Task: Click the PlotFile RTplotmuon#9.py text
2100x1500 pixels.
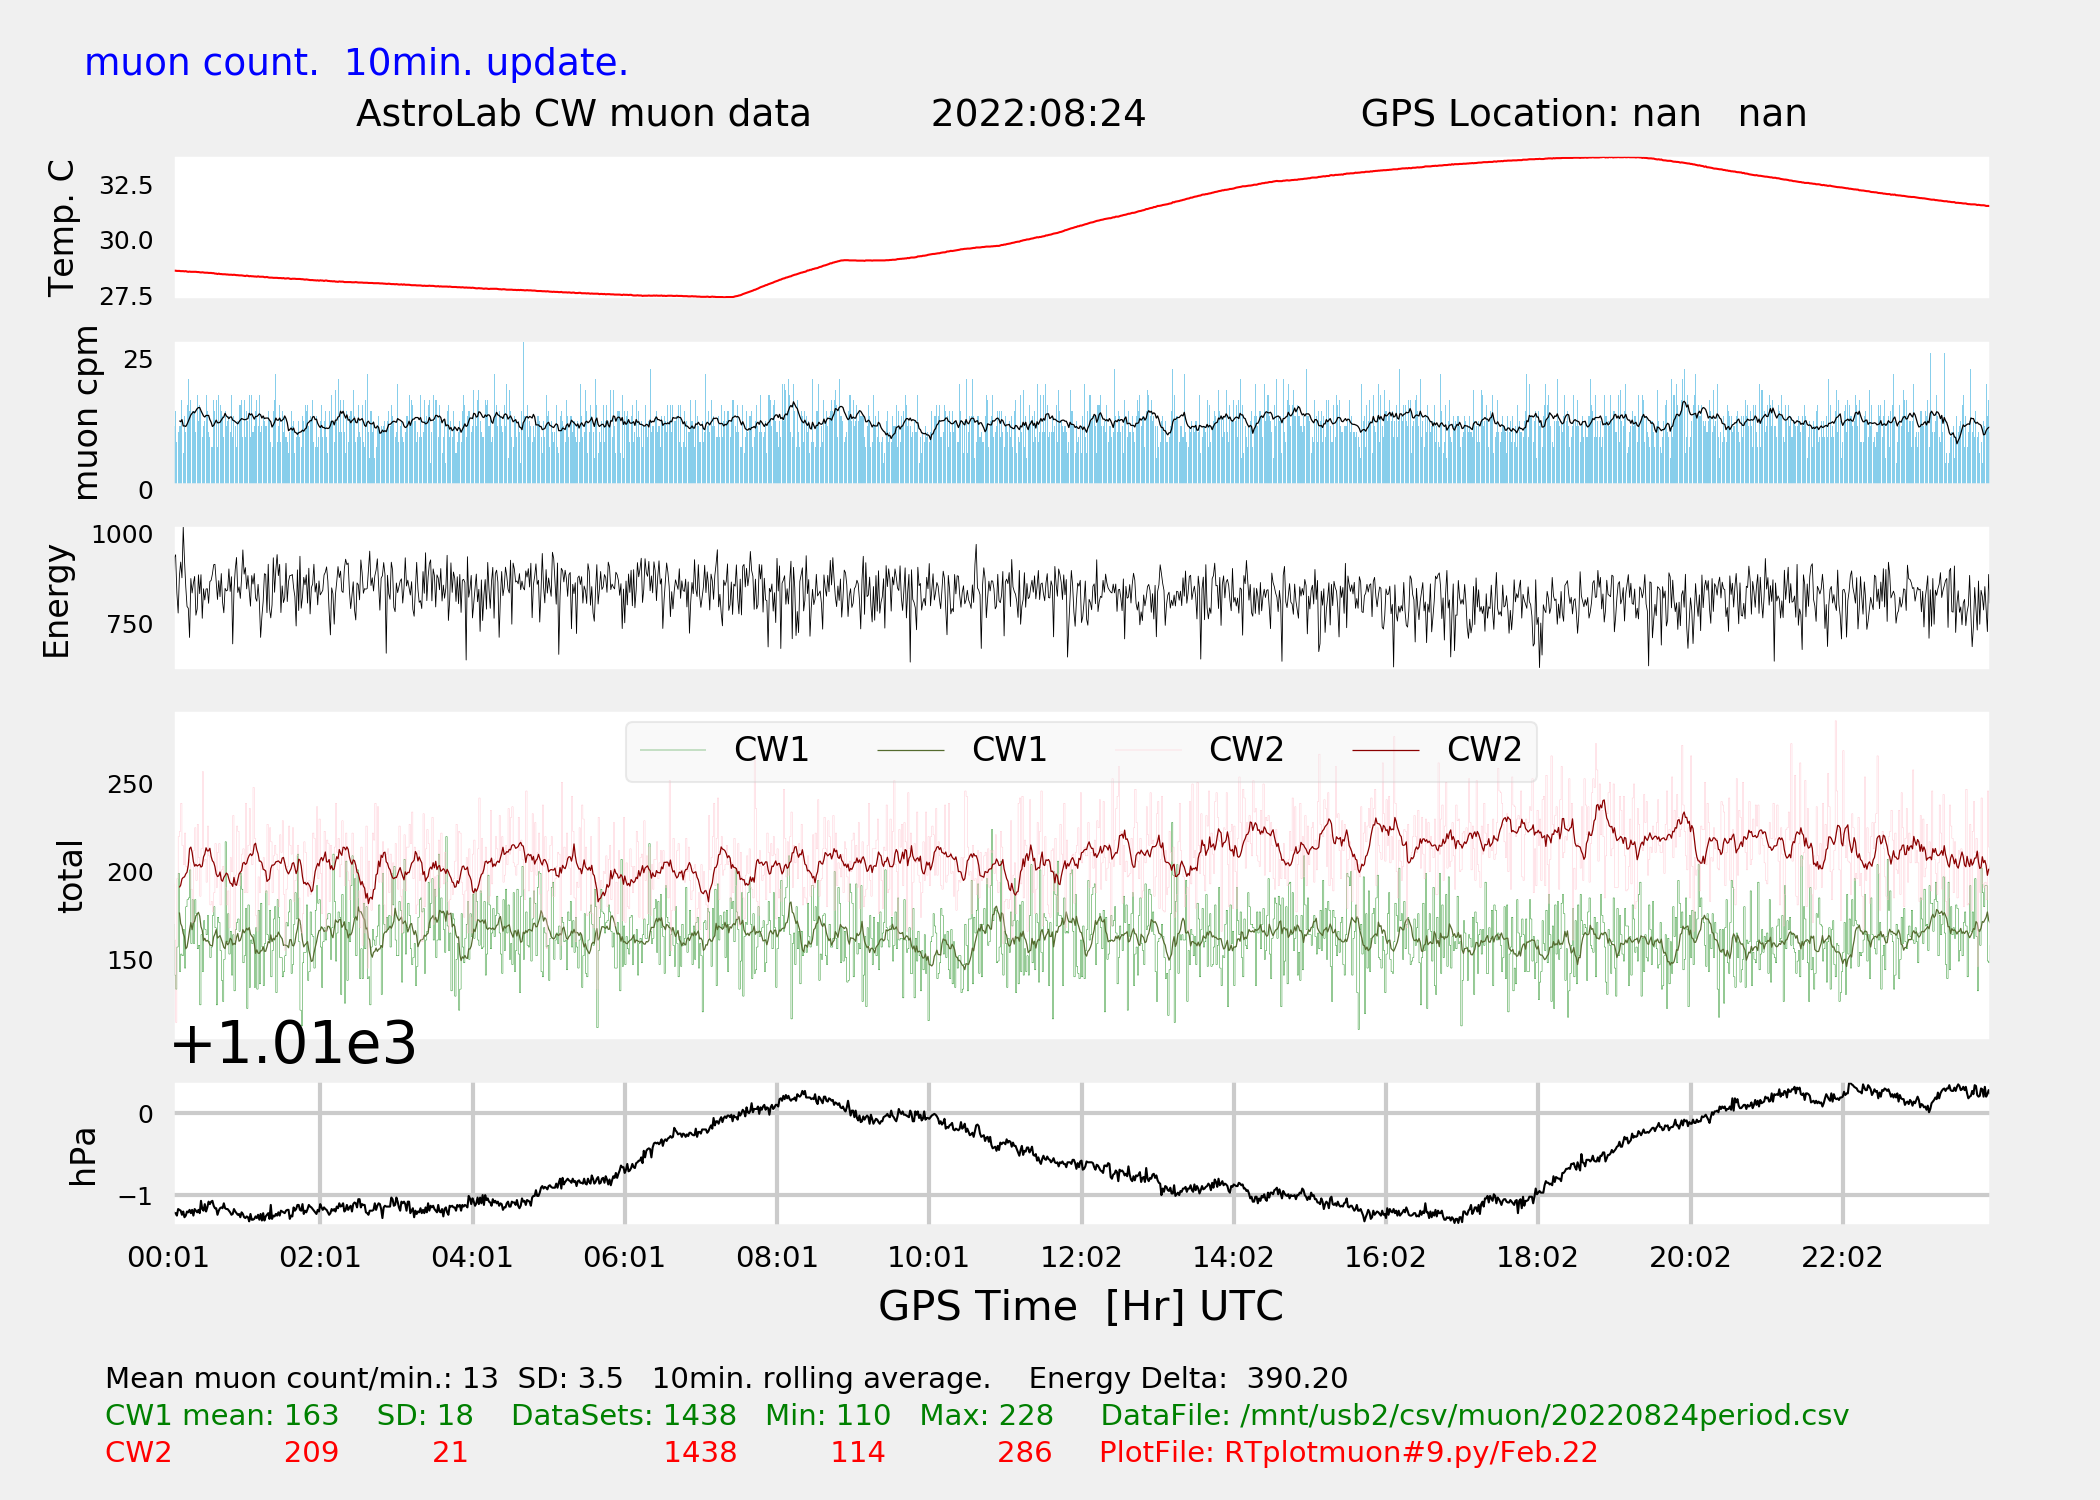Action: [1348, 1452]
